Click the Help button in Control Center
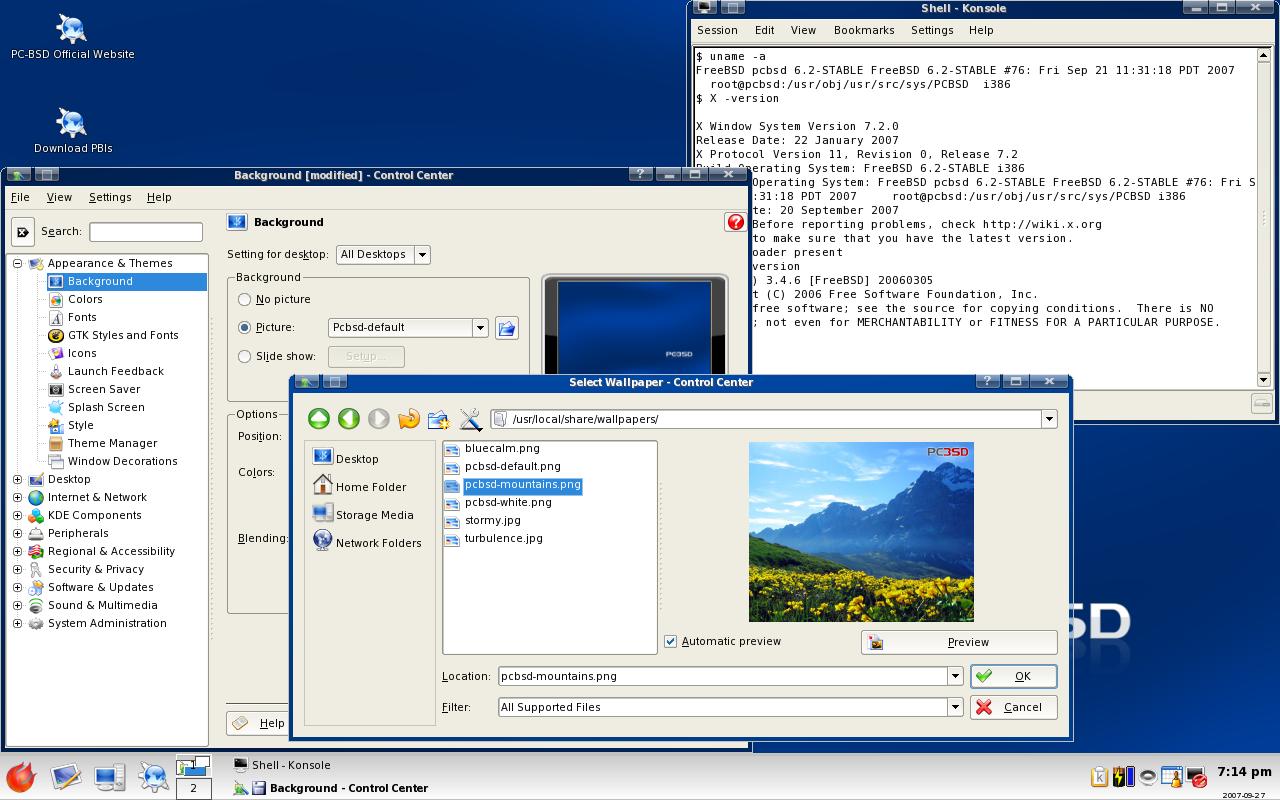 pyautogui.click(x=259, y=724)
